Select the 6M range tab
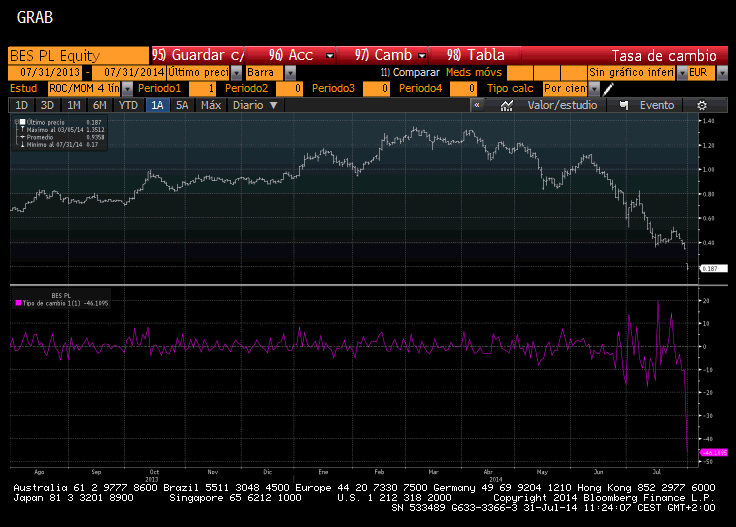The width and height of the screenshot is (736, 527). tap(100, 105)
